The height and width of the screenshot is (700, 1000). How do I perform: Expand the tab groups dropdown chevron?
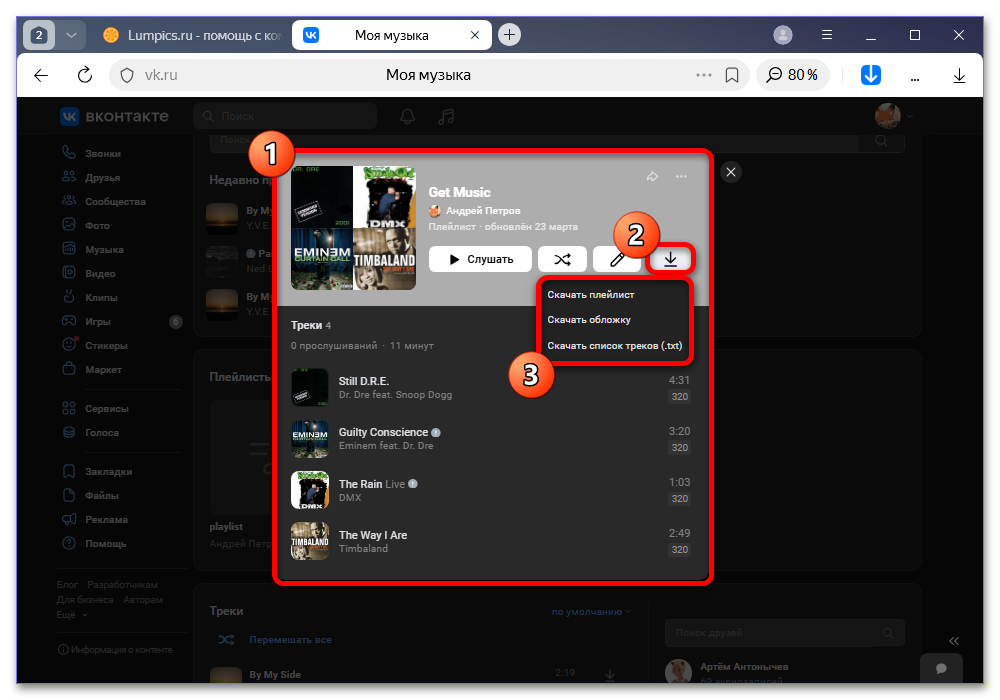(71, 35)
